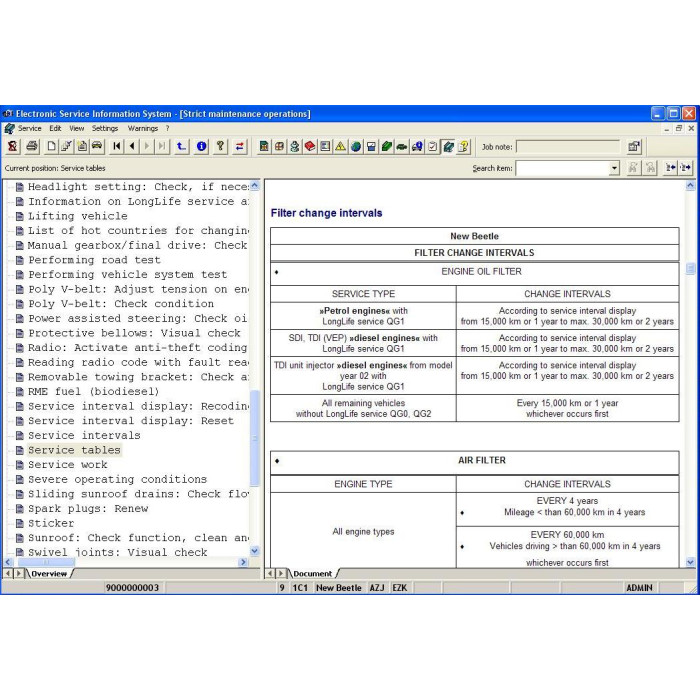Open the blue information 'i' icon

tap(201, 146)
